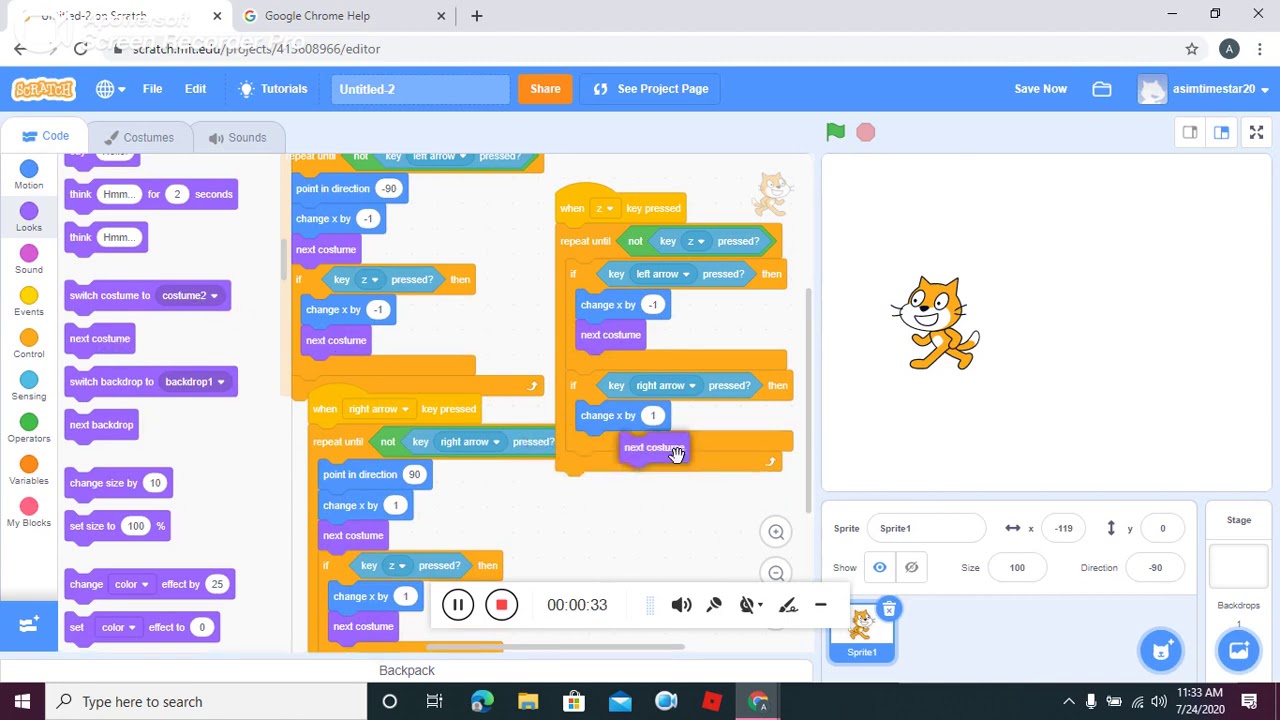Open the language globe menu
The image size is (1280, 720).
pos(110,89)
